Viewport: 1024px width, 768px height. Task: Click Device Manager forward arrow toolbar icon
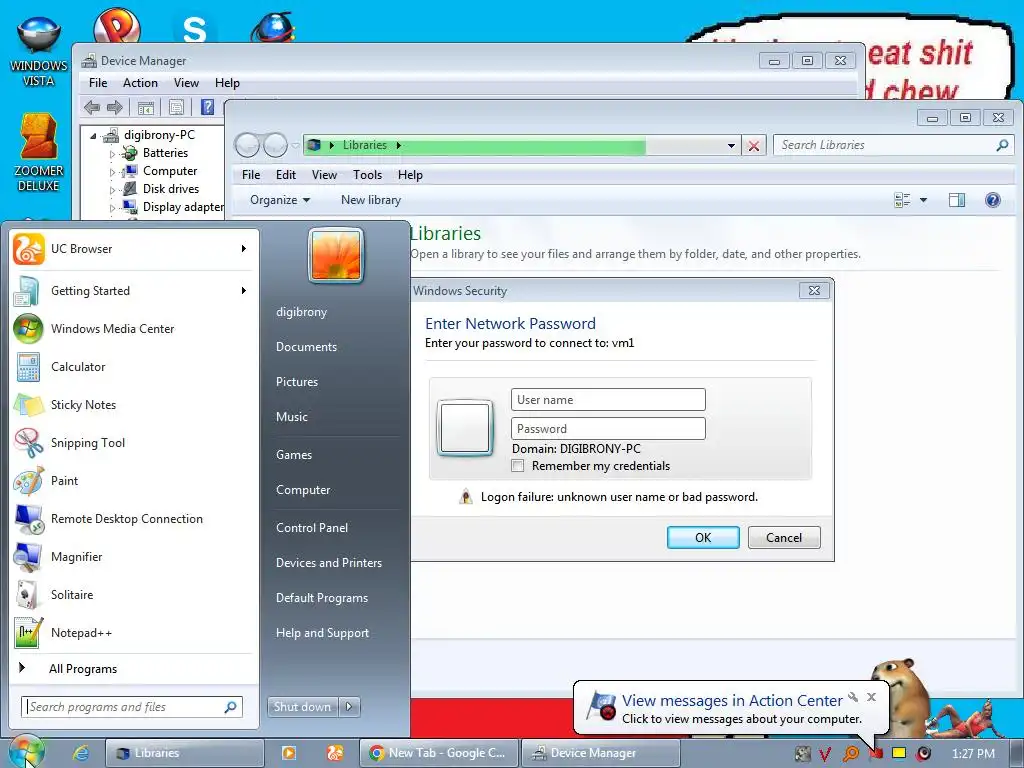pyautogui.click(x=115, y=107)
